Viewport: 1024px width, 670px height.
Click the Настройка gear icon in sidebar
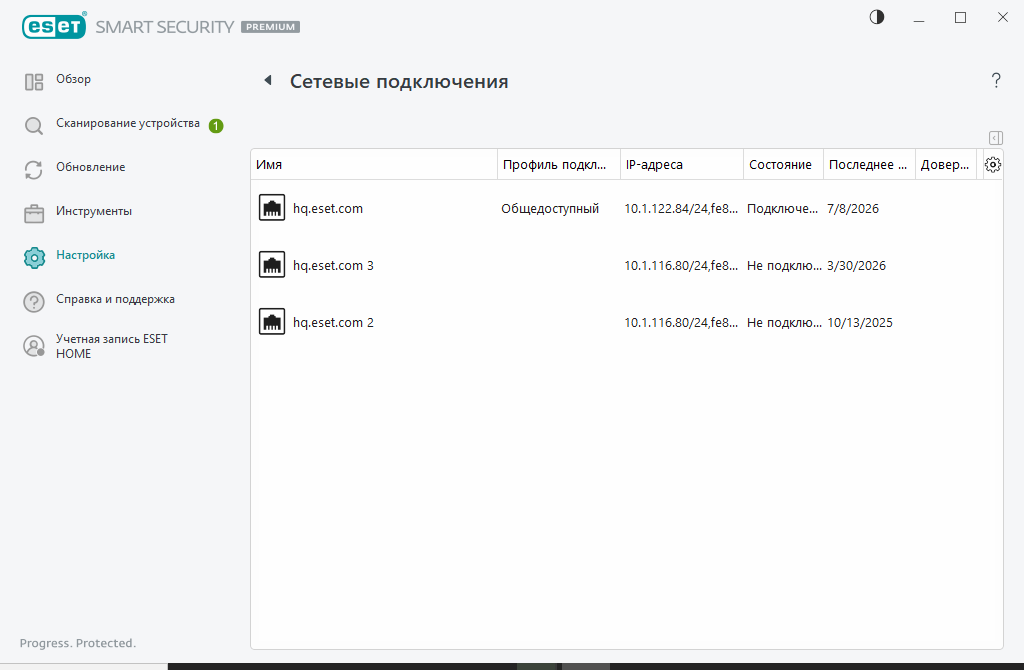(x=34, y=258)
